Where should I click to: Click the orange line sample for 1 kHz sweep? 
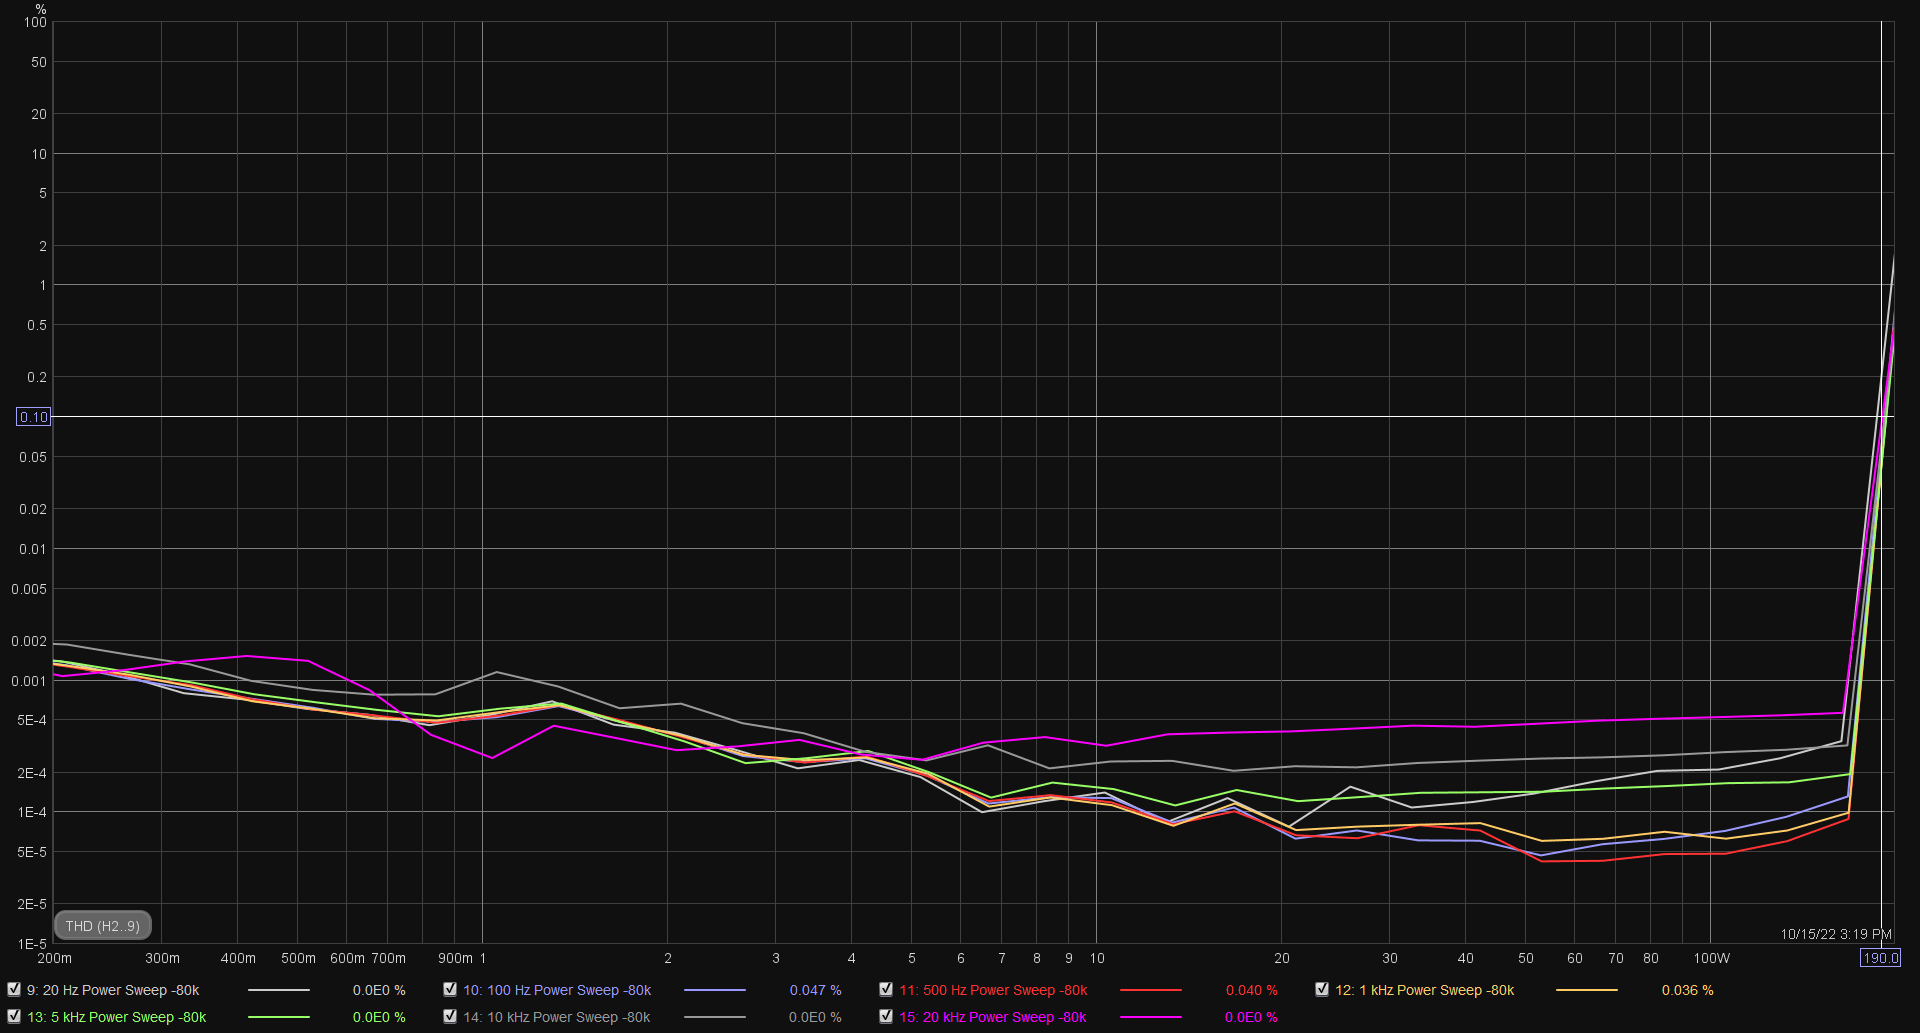(x=1587, y=990)
